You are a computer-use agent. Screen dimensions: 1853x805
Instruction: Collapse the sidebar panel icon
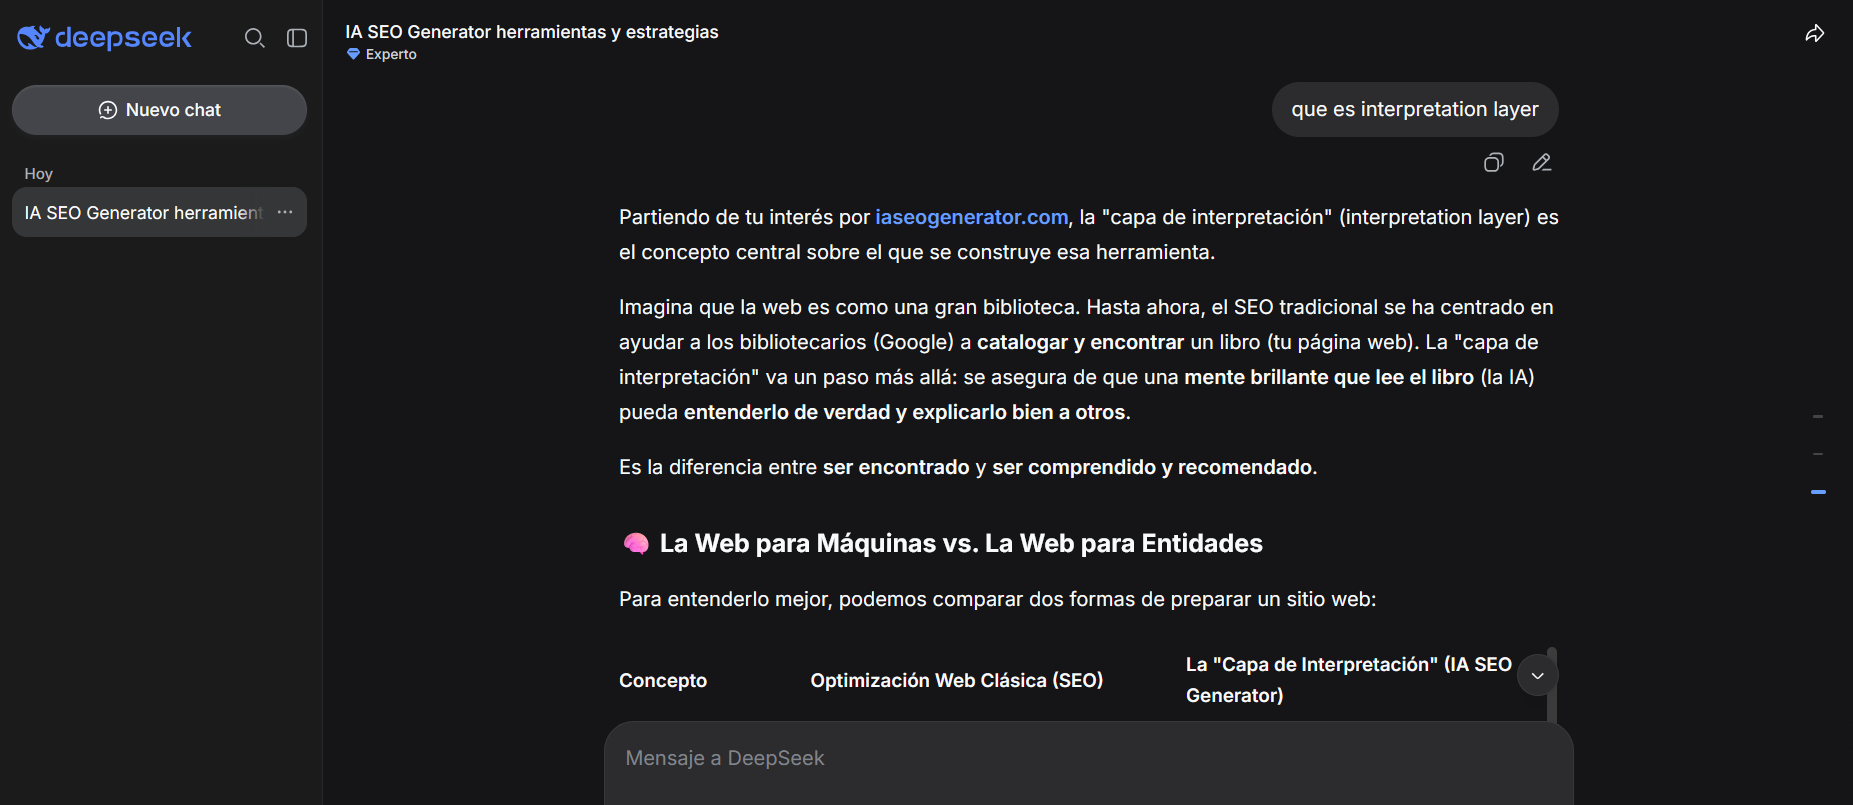coord(297,38)
